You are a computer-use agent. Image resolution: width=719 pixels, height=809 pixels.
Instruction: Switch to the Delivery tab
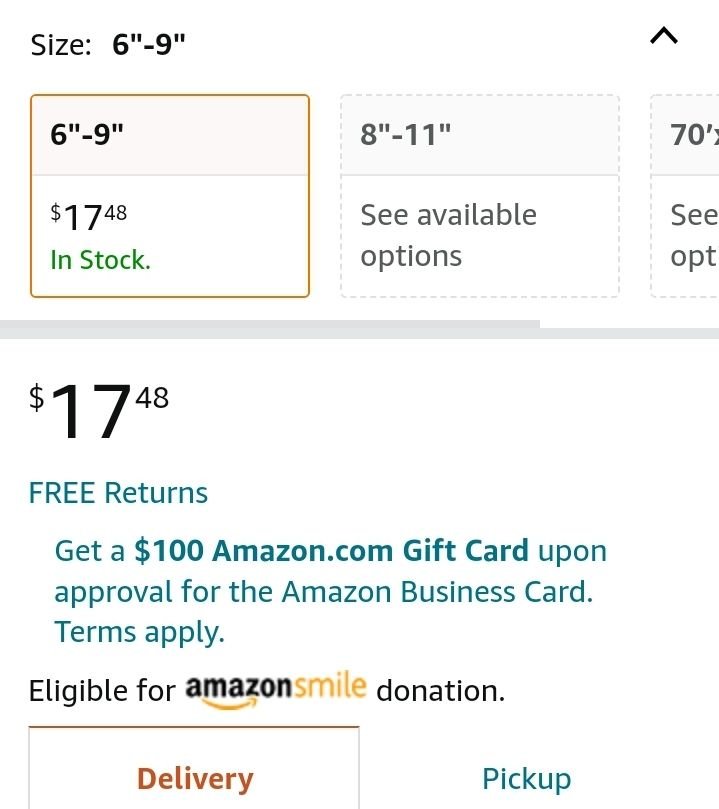194,779
